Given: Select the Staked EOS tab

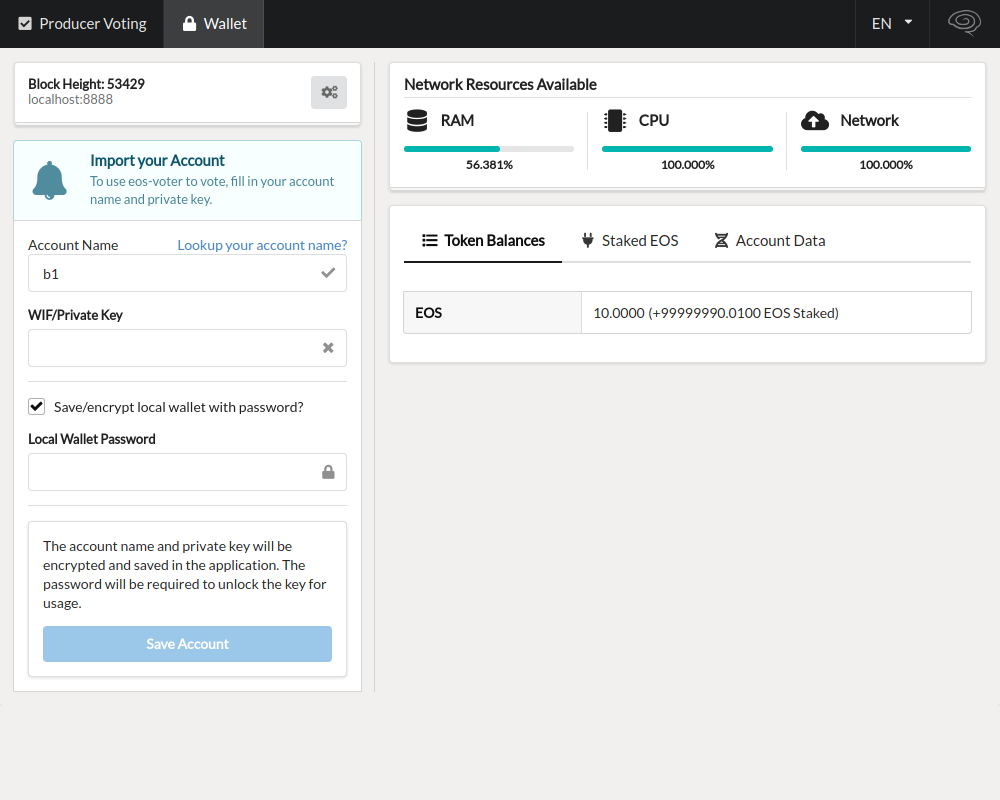Looking at the screenshot, I should [629, 240].
